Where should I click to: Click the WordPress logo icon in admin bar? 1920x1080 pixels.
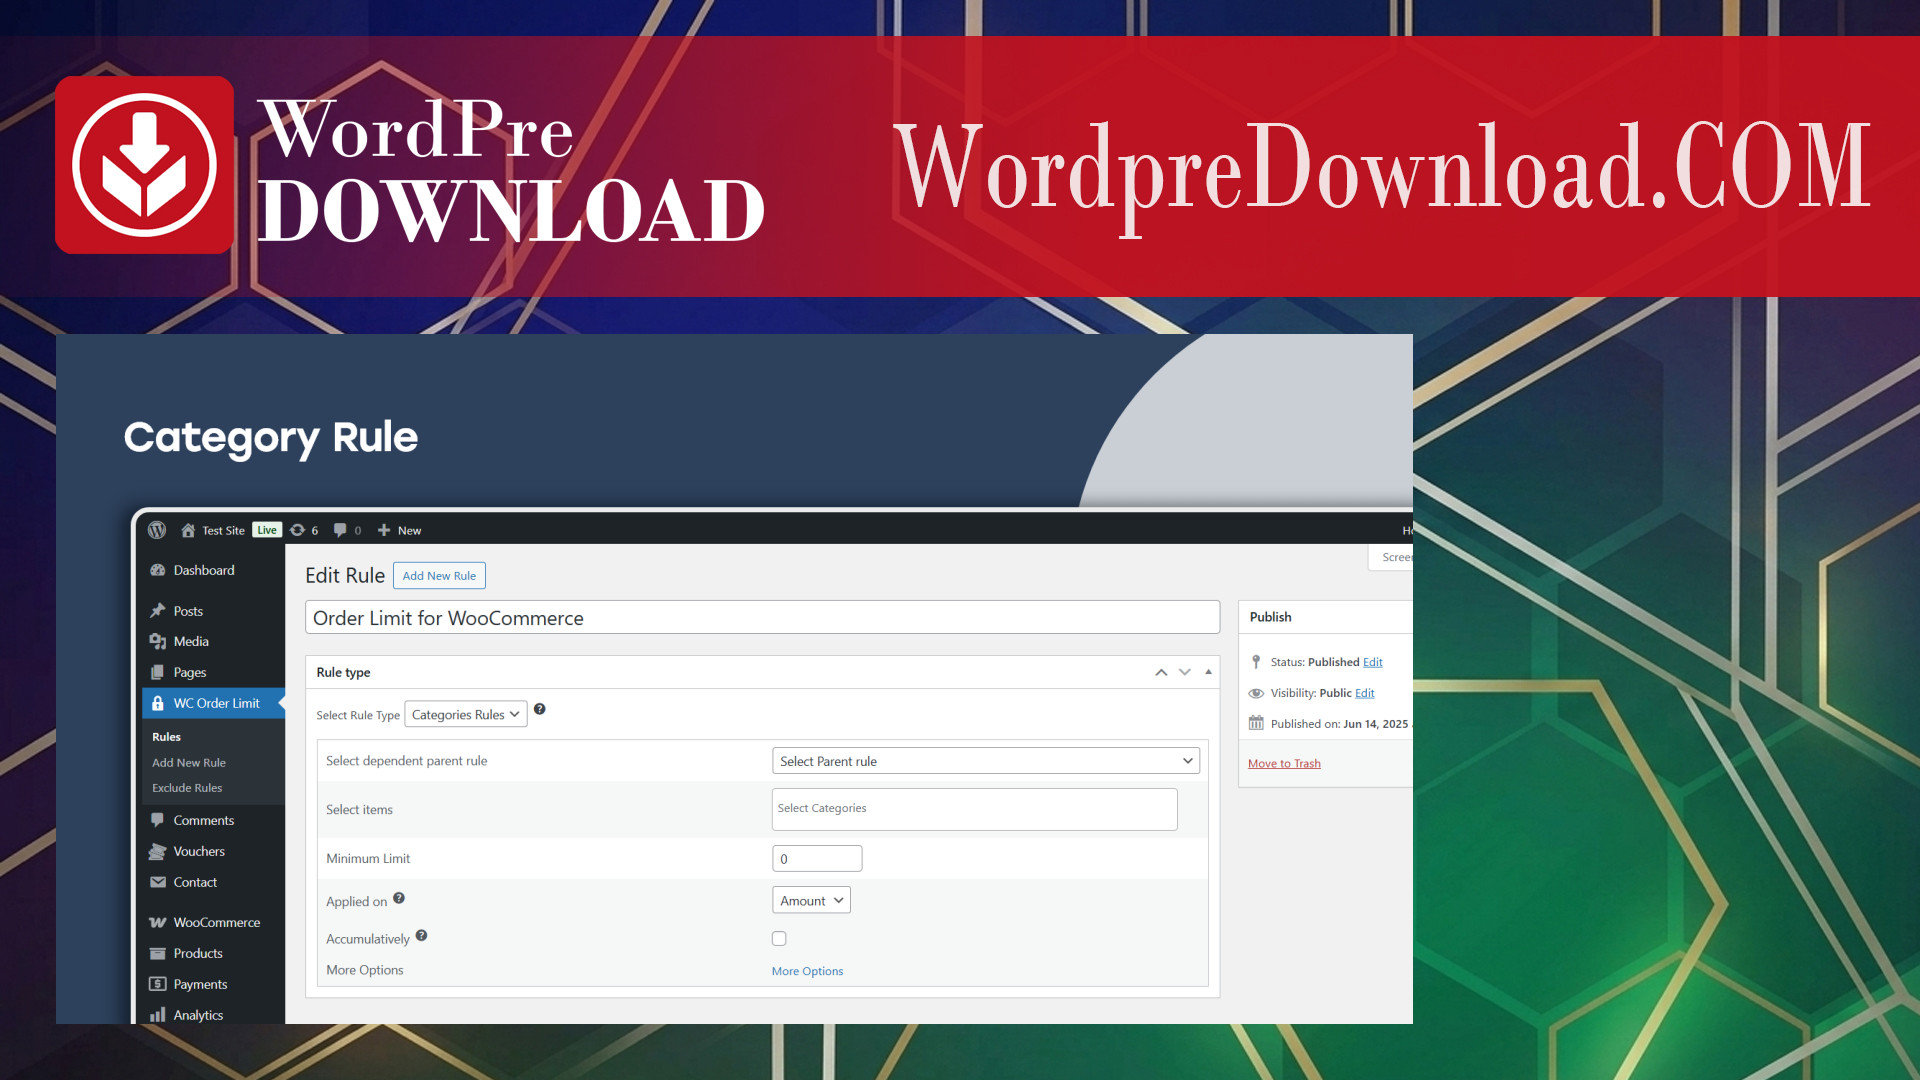click(x=157, y=530)
